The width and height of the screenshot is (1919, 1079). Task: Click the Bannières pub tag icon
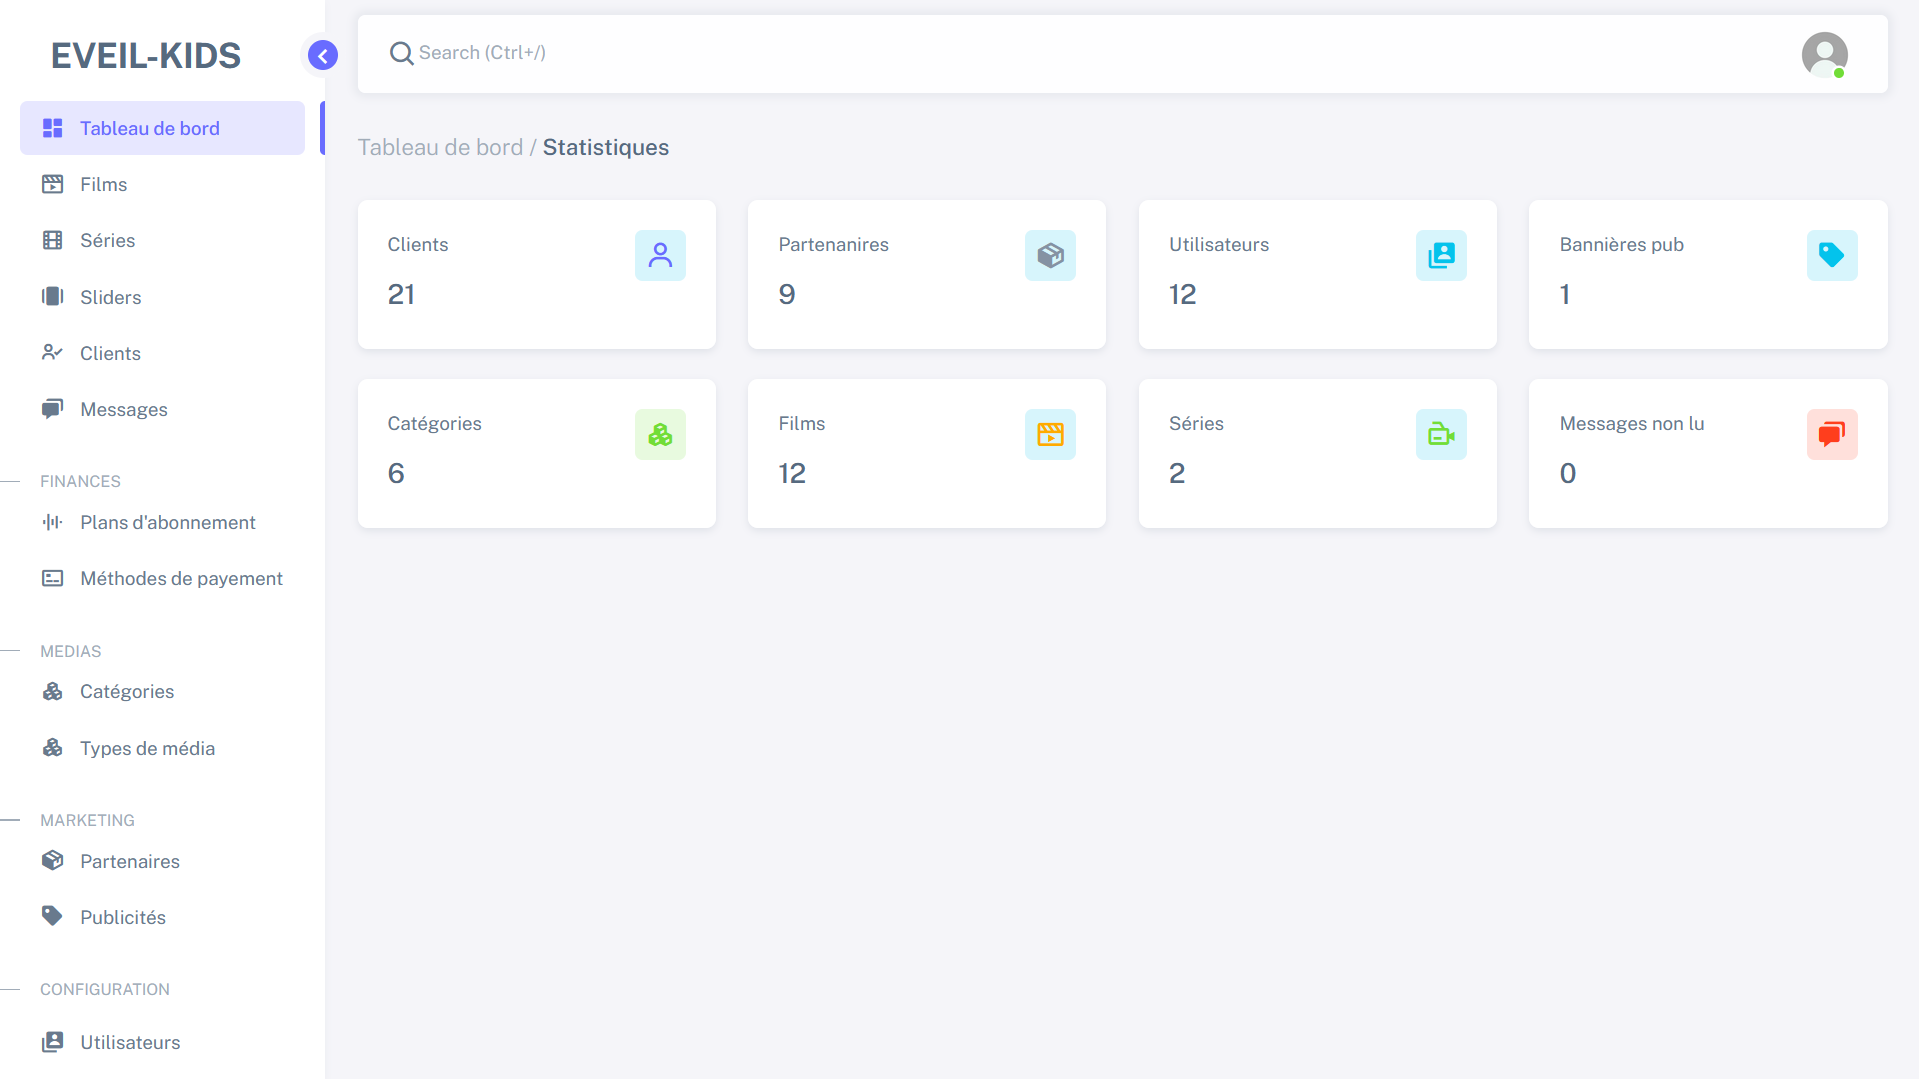click(x=1831, y=255)
